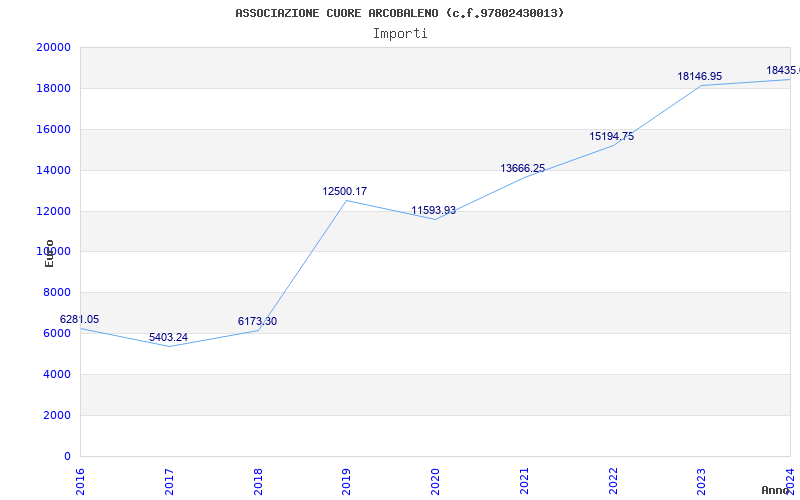Click the 2018 x-axis label
This screenshot has height=500, width=800.
(x=258, y=481)
